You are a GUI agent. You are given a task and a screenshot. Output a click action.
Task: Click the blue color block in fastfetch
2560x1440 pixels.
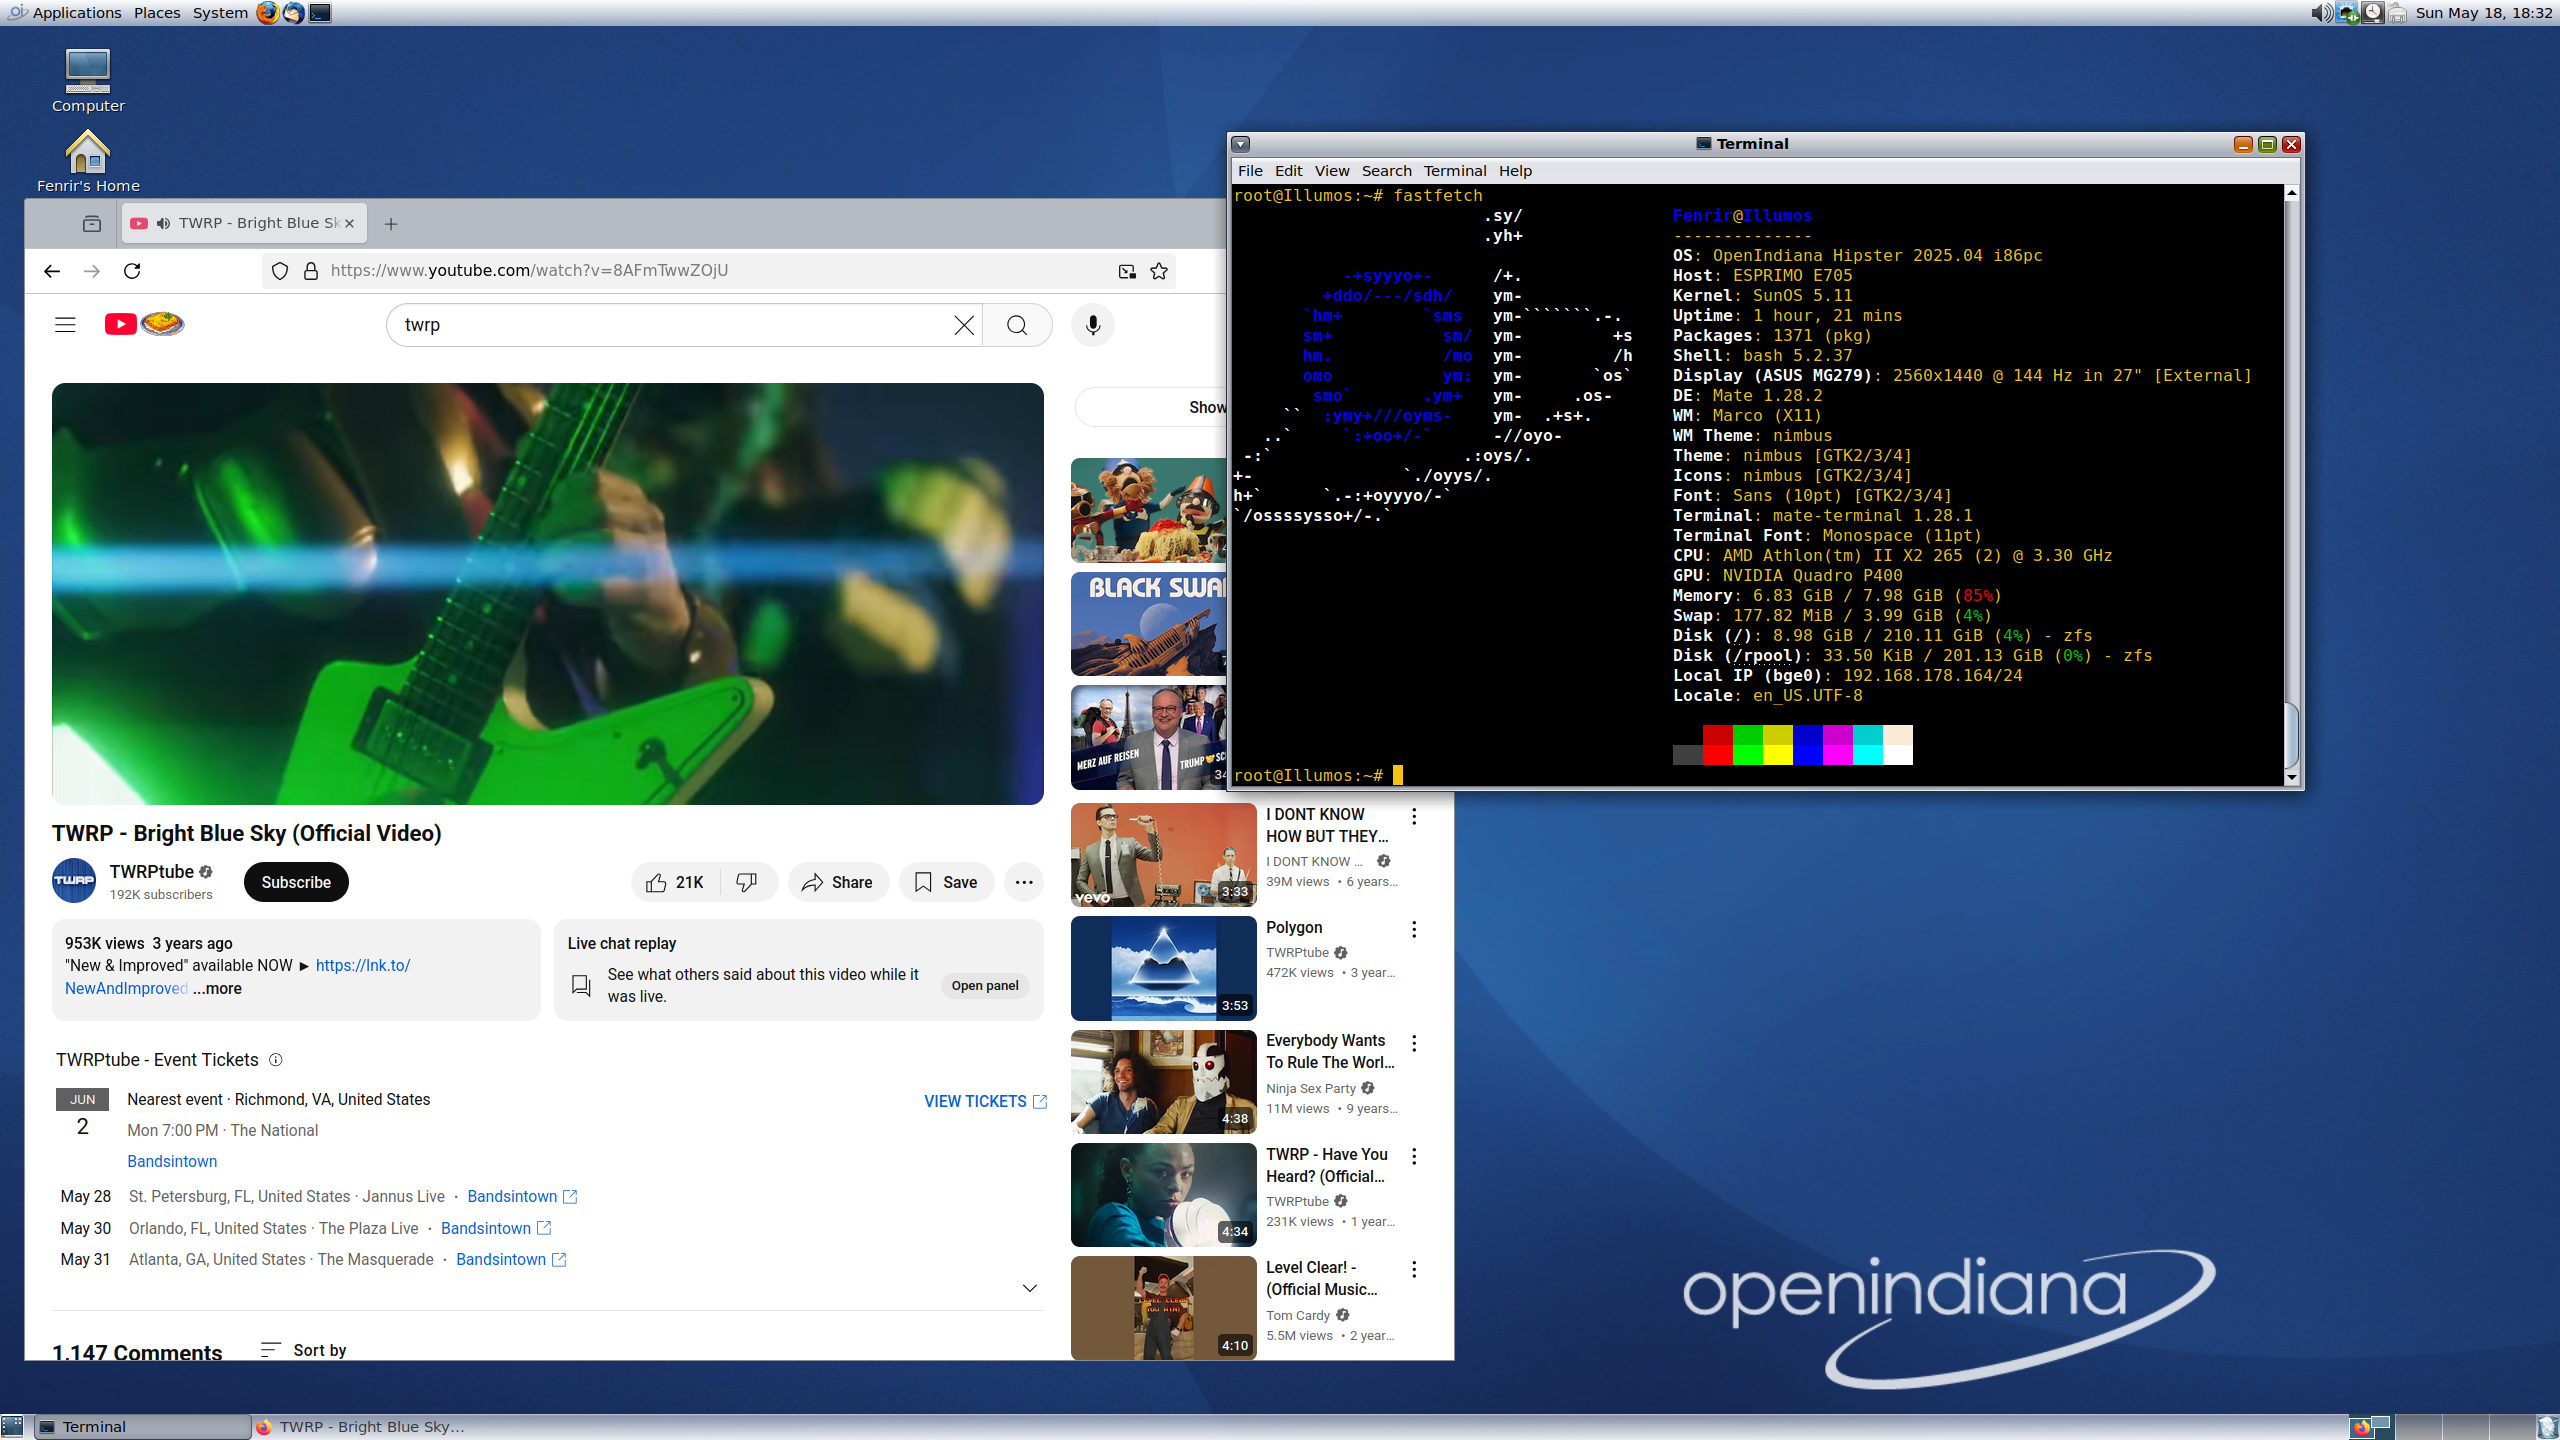[x=1807, y=745]
